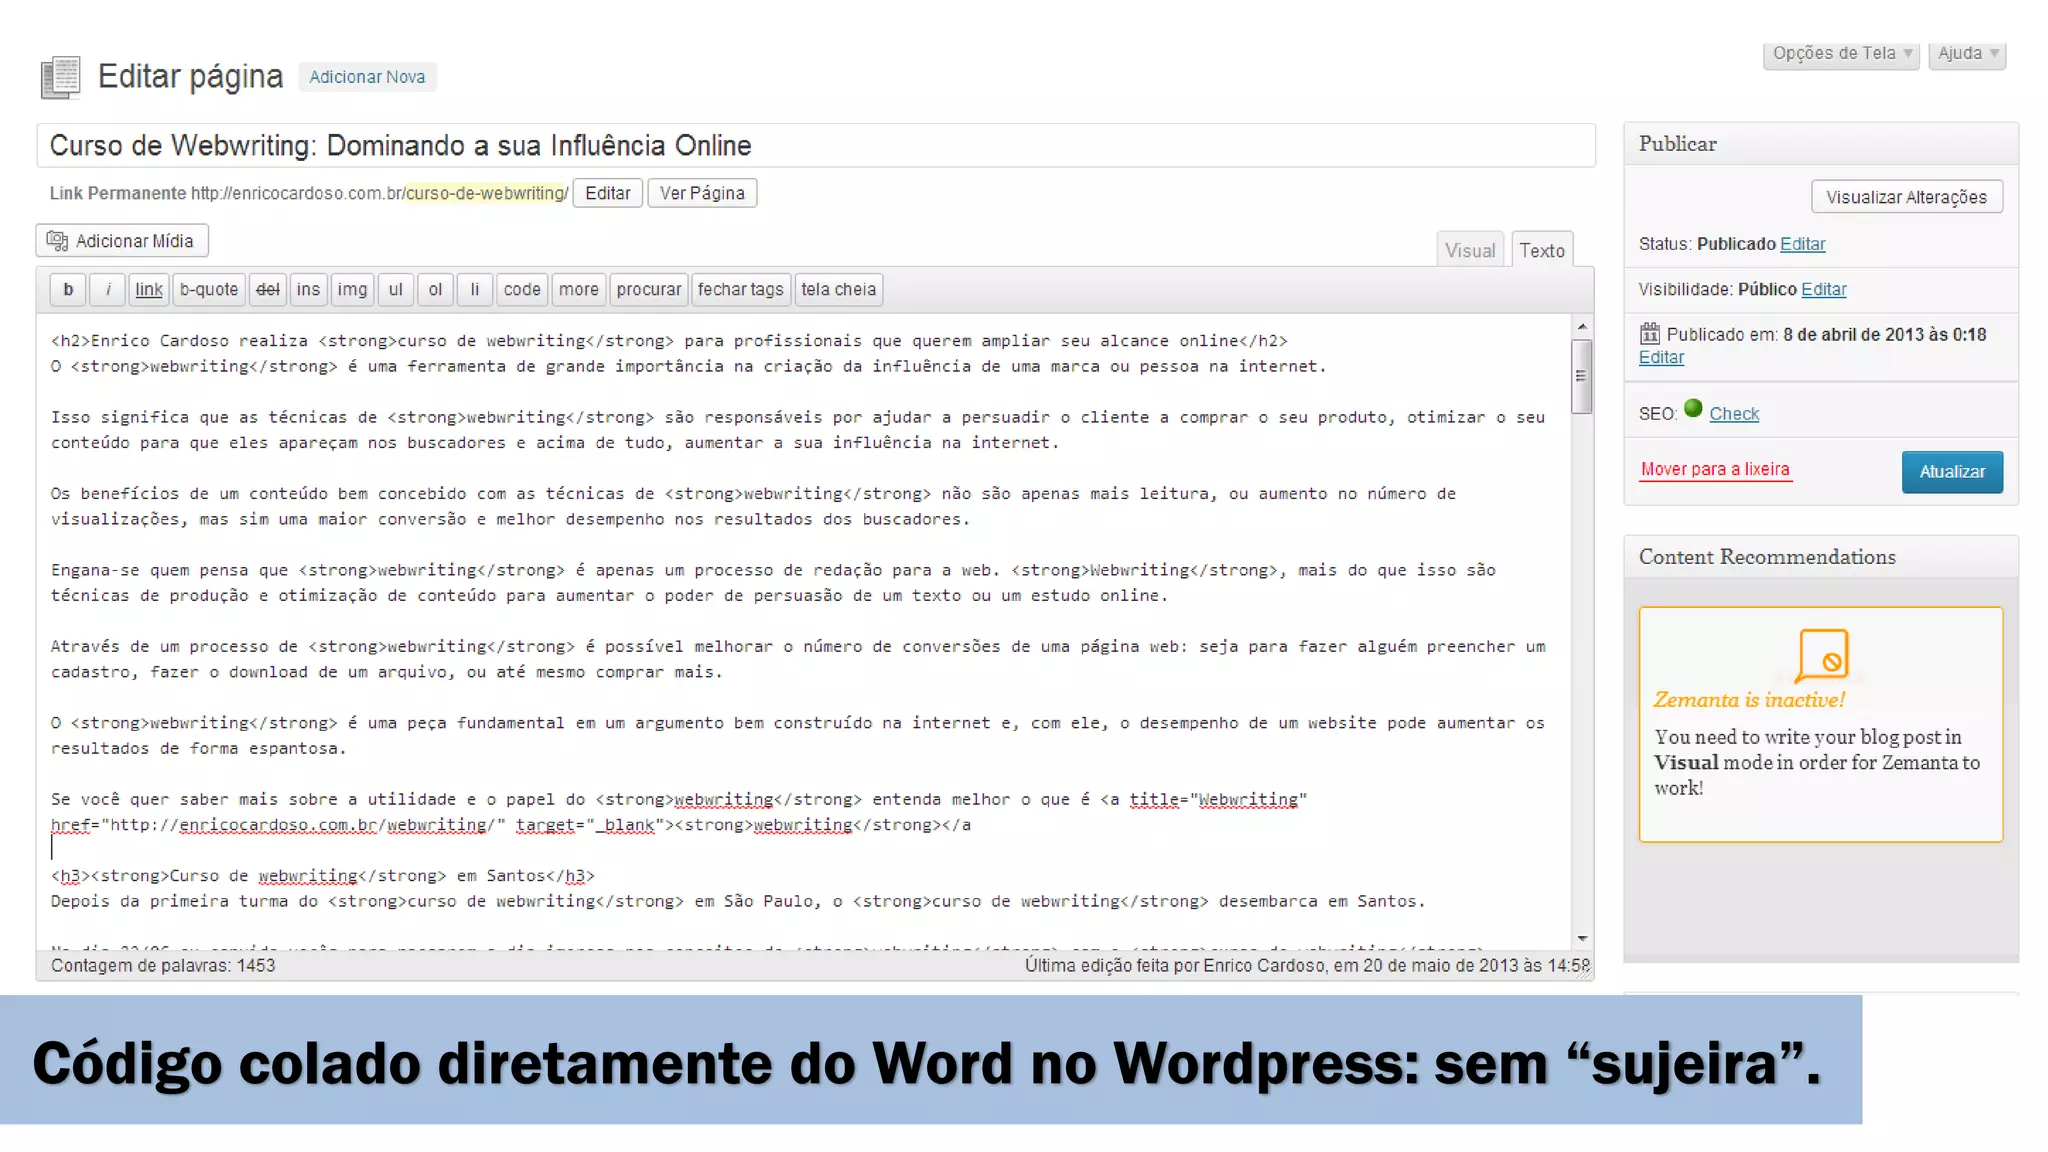2048x1152 pixels.
Task: Insert the more tag
Action: click(579, 289)
